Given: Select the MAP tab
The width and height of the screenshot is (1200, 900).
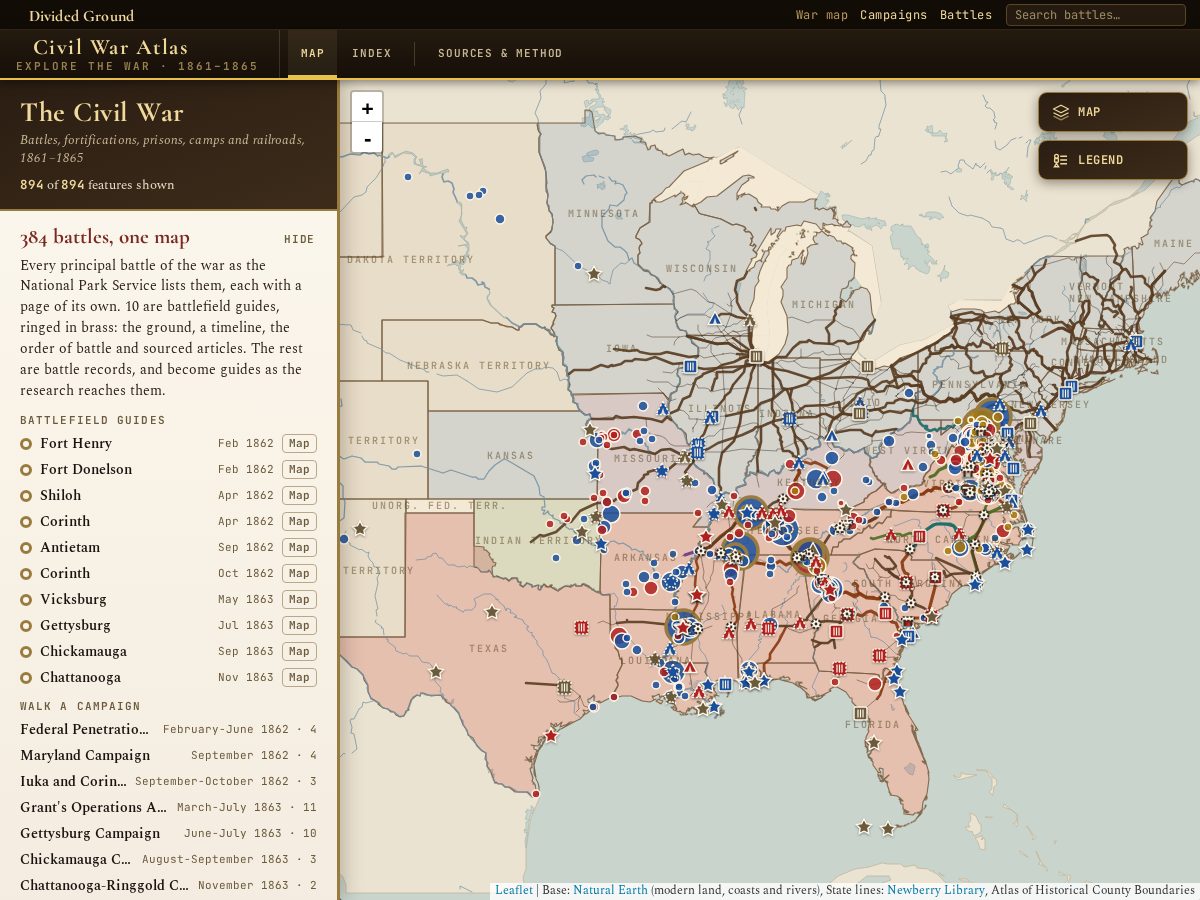Looking at the screenshot, I should coord(313,53).
